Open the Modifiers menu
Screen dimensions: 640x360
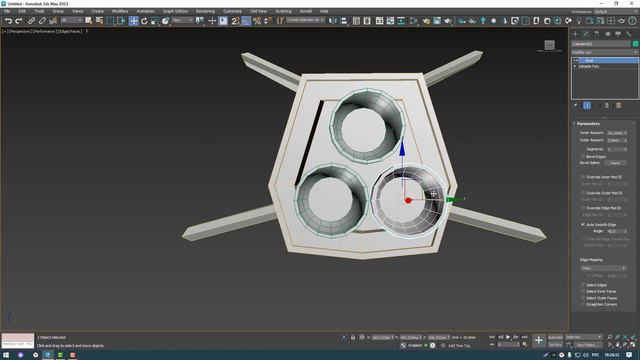(120, 11)
